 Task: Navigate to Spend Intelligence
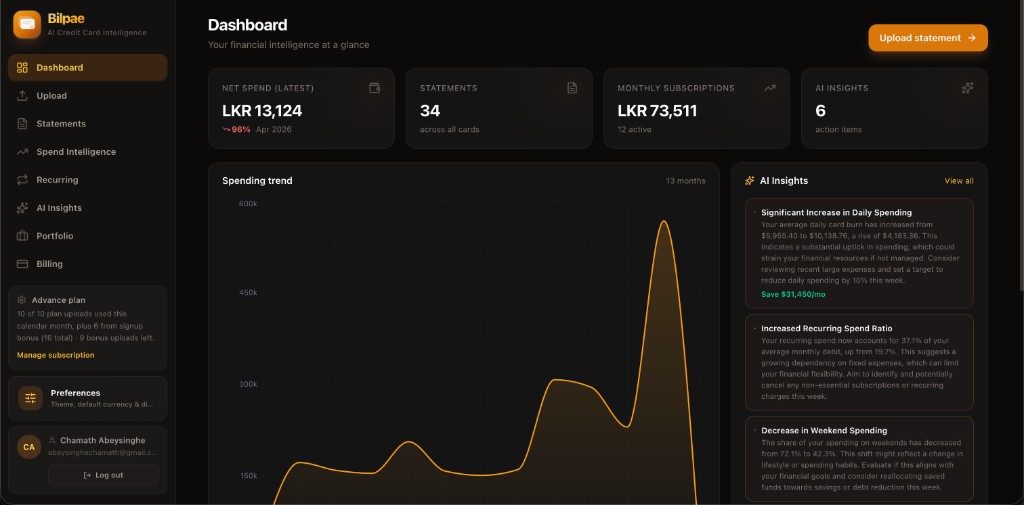(88, 152)
